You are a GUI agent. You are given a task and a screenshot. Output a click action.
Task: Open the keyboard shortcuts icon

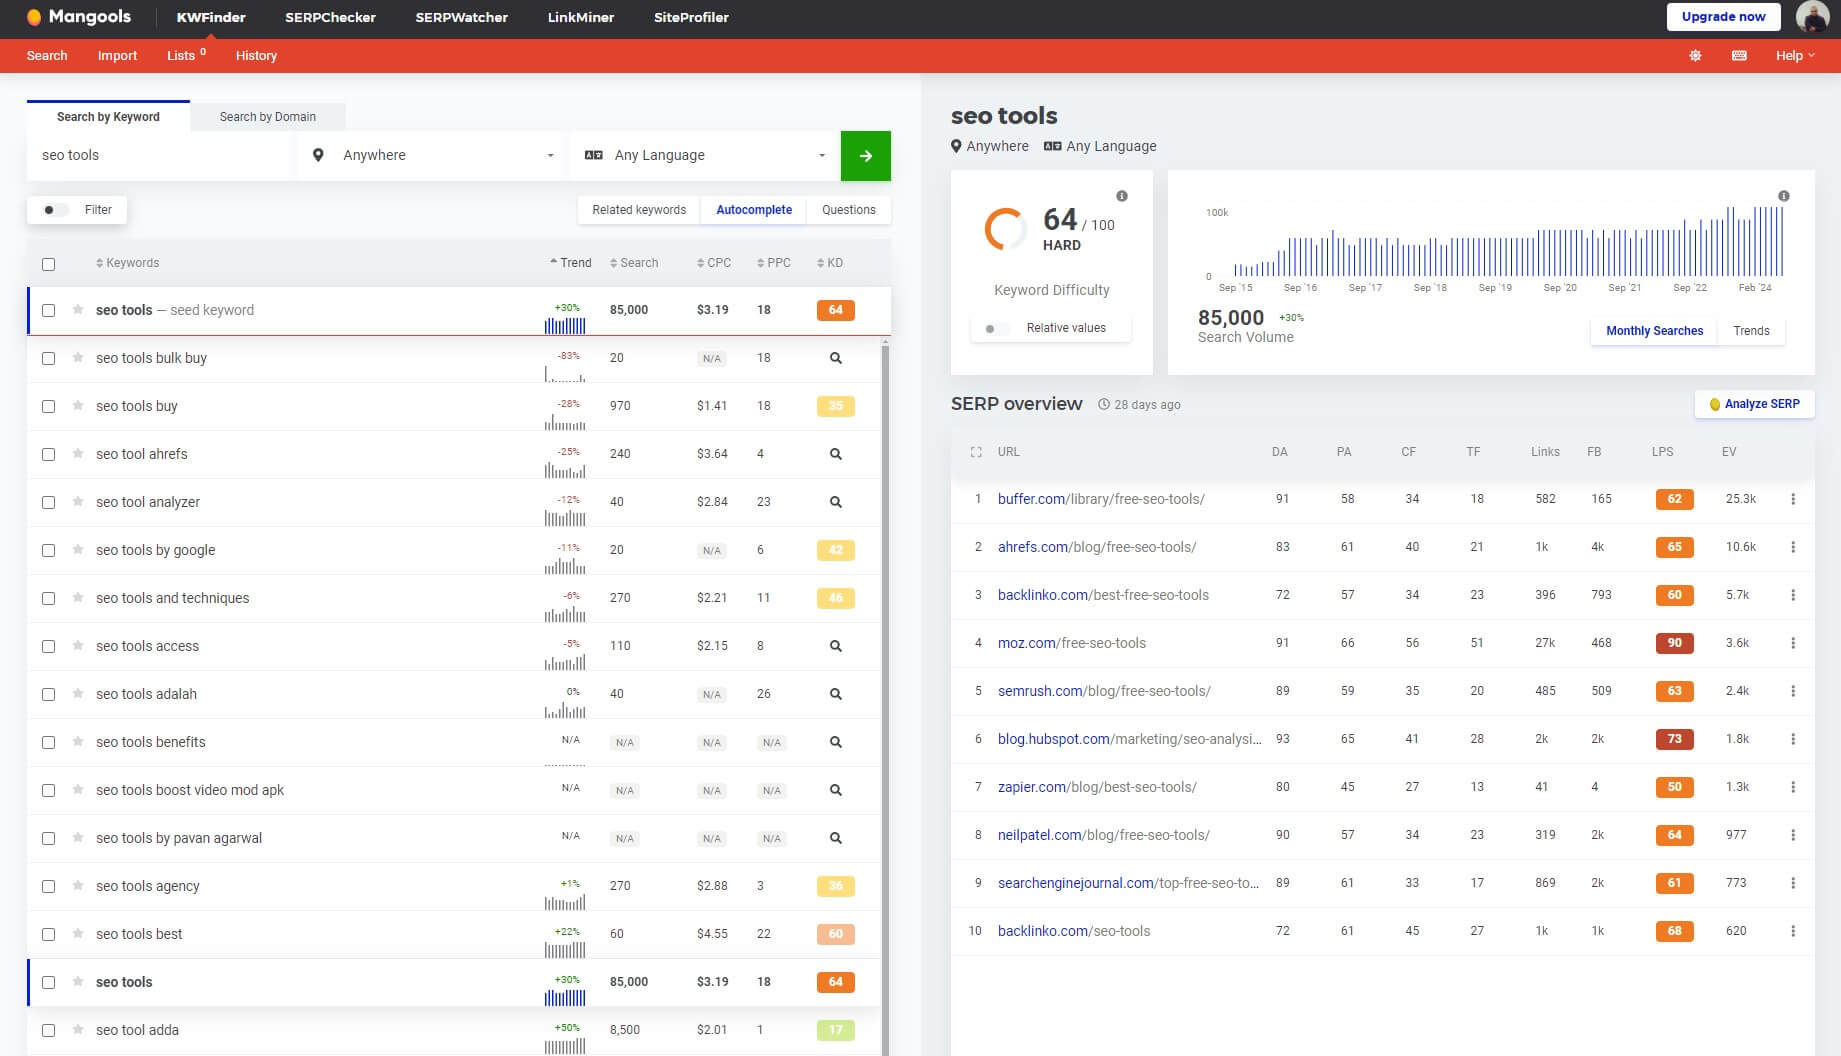point(1739,56)
